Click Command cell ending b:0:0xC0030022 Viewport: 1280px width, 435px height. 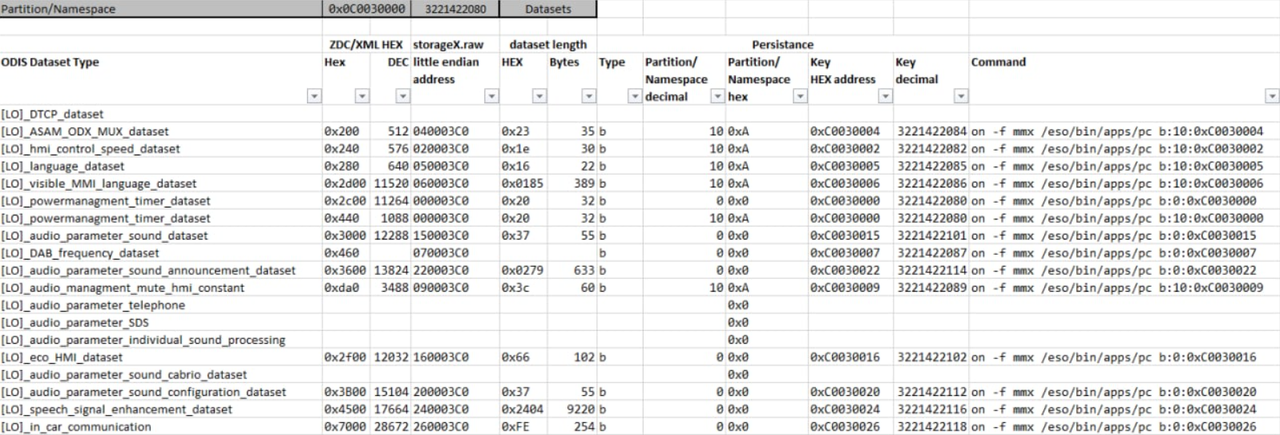(1125, 271)
